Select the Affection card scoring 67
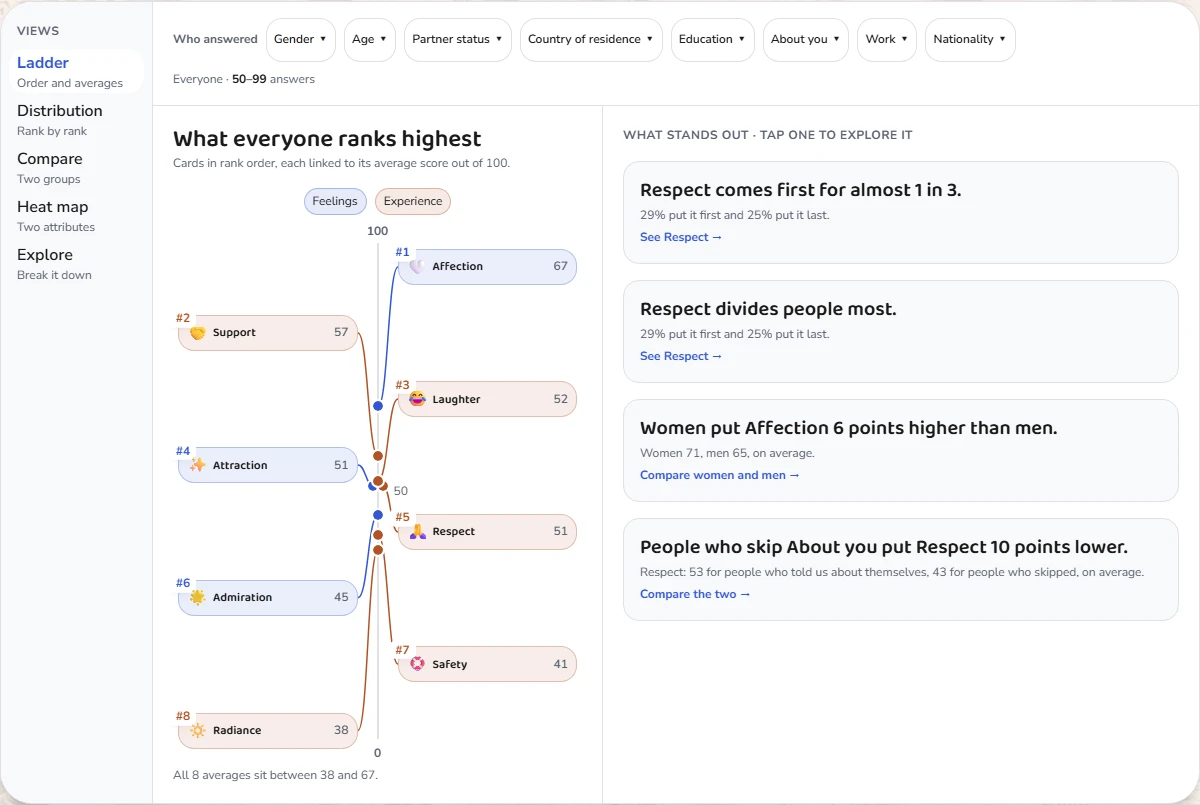 [x=488, y=267]
